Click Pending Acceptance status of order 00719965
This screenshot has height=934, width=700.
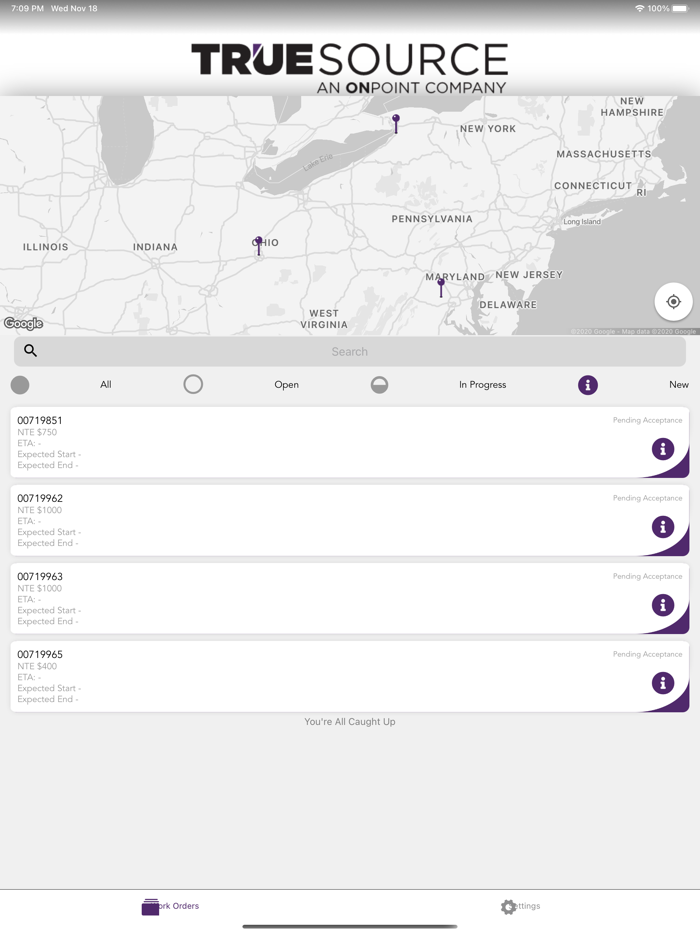click(648, 655)
